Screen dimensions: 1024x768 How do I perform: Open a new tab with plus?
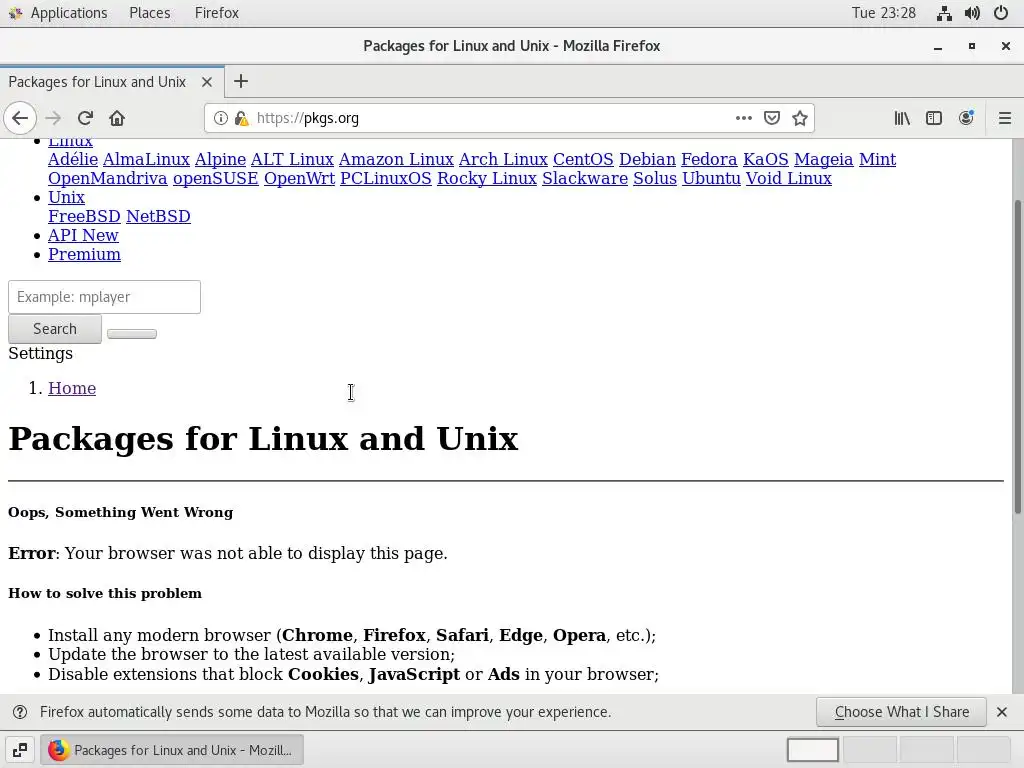coord(241,82)
